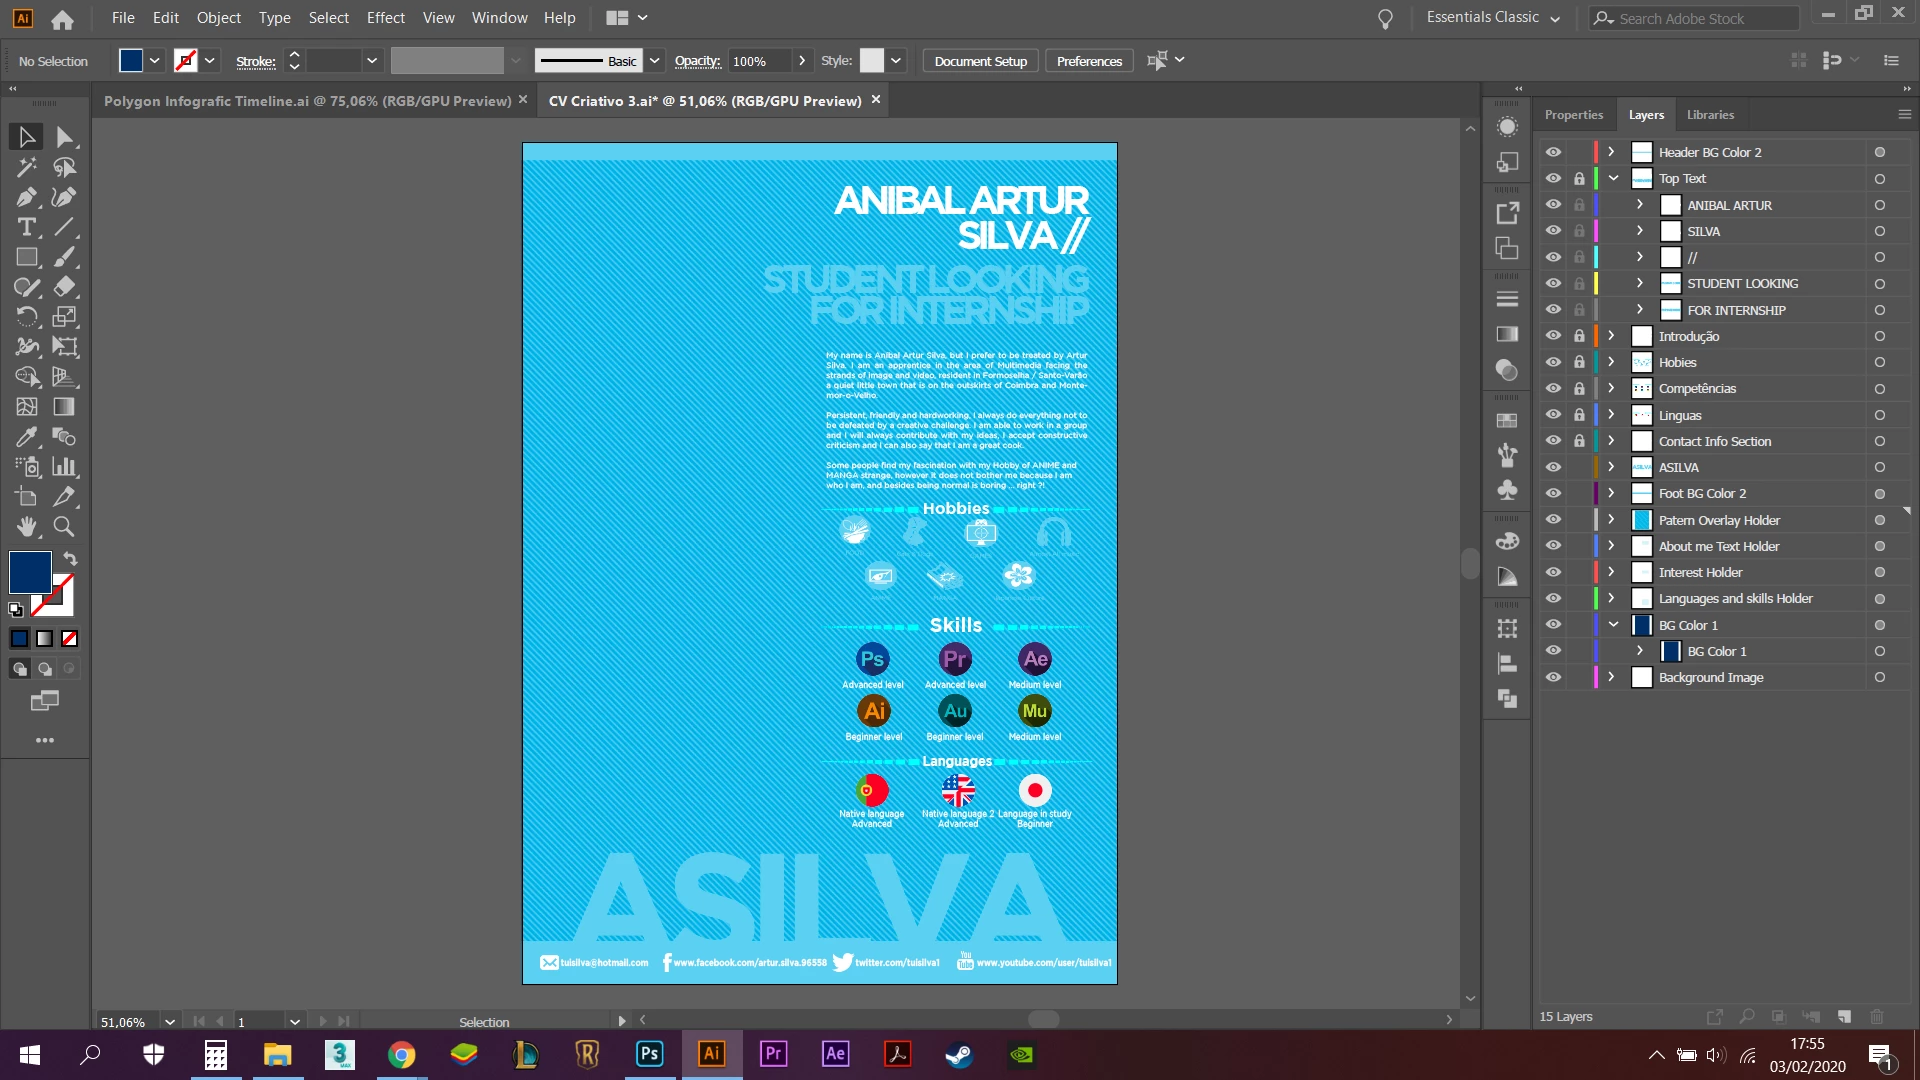Select the Zoom tool
The width and height of the screenshot is (1920, 1080).
pos(64,527)
